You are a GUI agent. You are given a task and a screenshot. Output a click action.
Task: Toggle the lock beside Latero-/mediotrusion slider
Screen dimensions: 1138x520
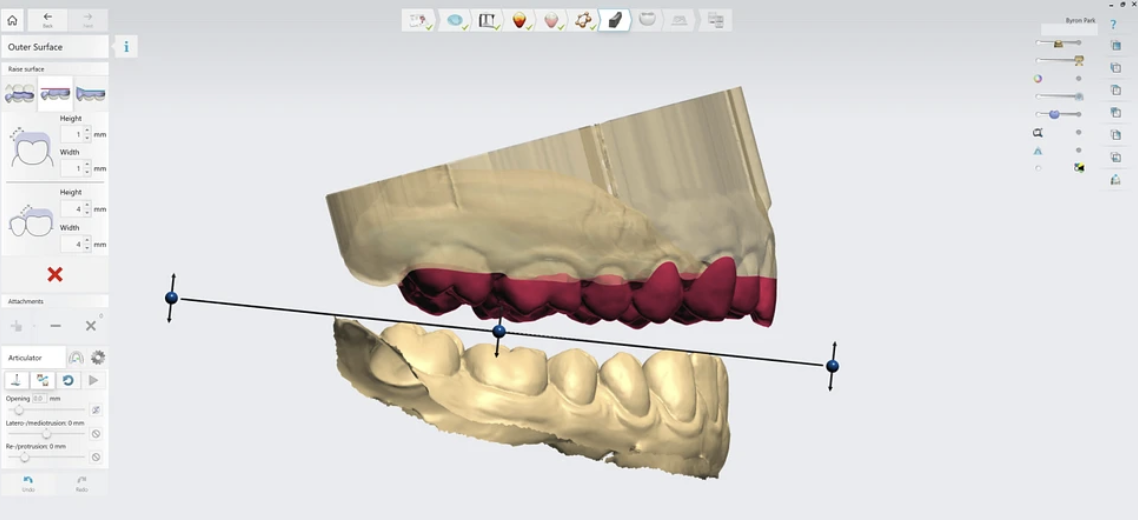pyautogui.click(x=96, y=434)
